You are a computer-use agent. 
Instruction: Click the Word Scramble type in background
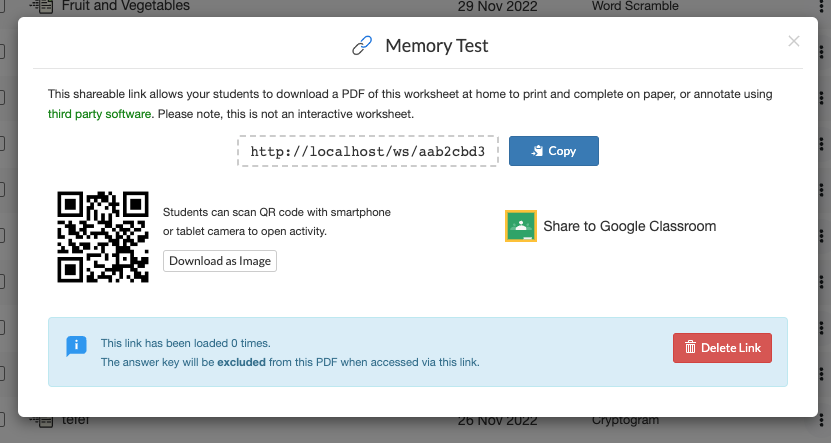(x=635, y=6)
